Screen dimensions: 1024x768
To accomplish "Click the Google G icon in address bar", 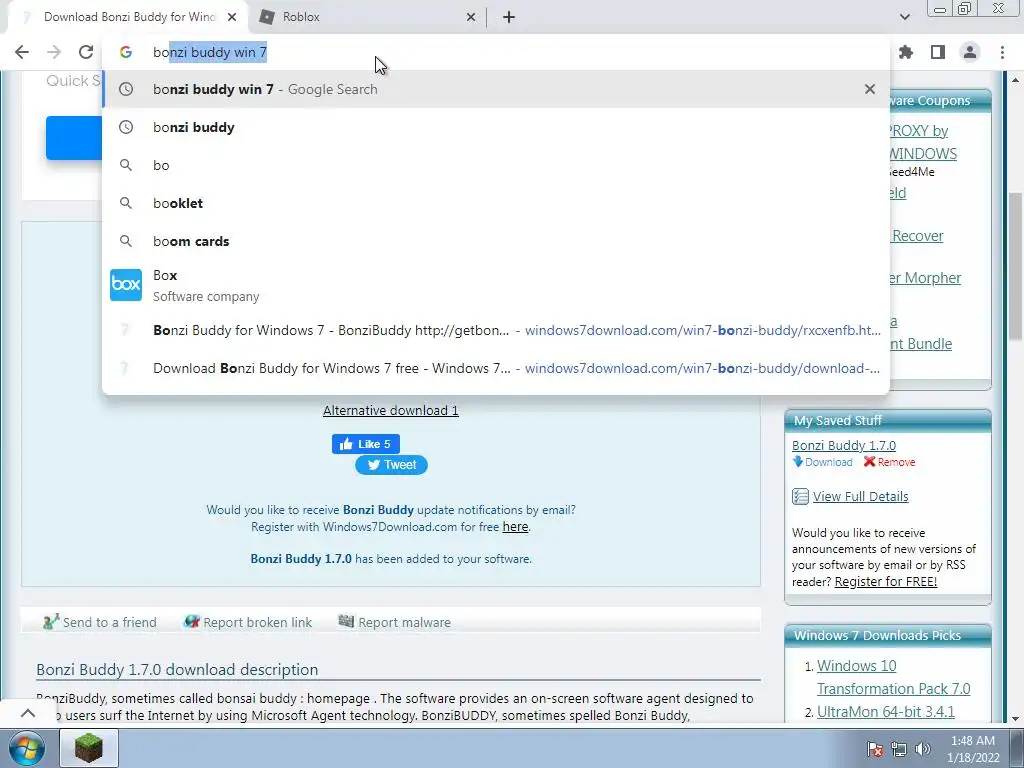I will click(126, 52).
